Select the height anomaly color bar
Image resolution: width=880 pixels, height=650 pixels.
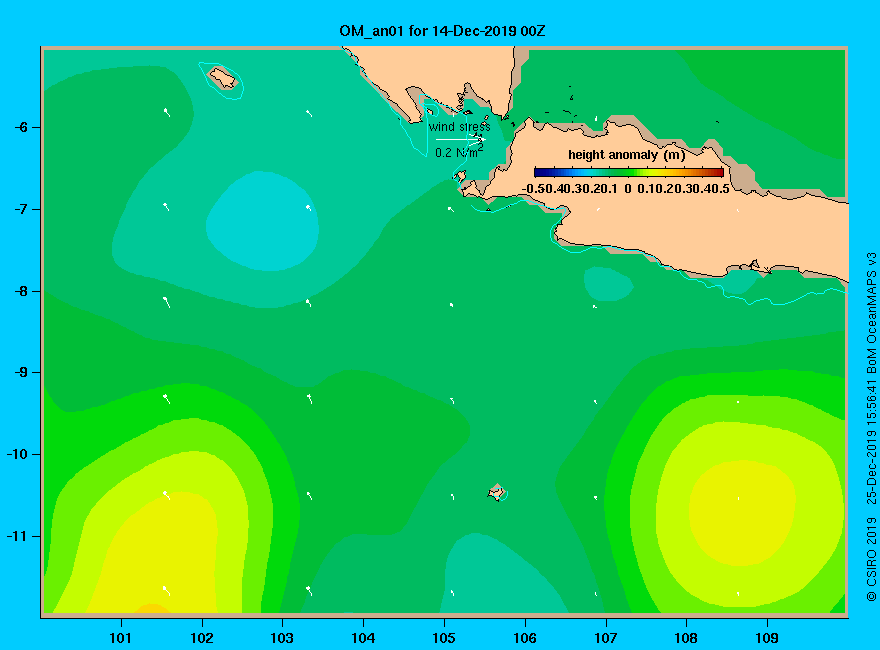[x=629, y=172]
